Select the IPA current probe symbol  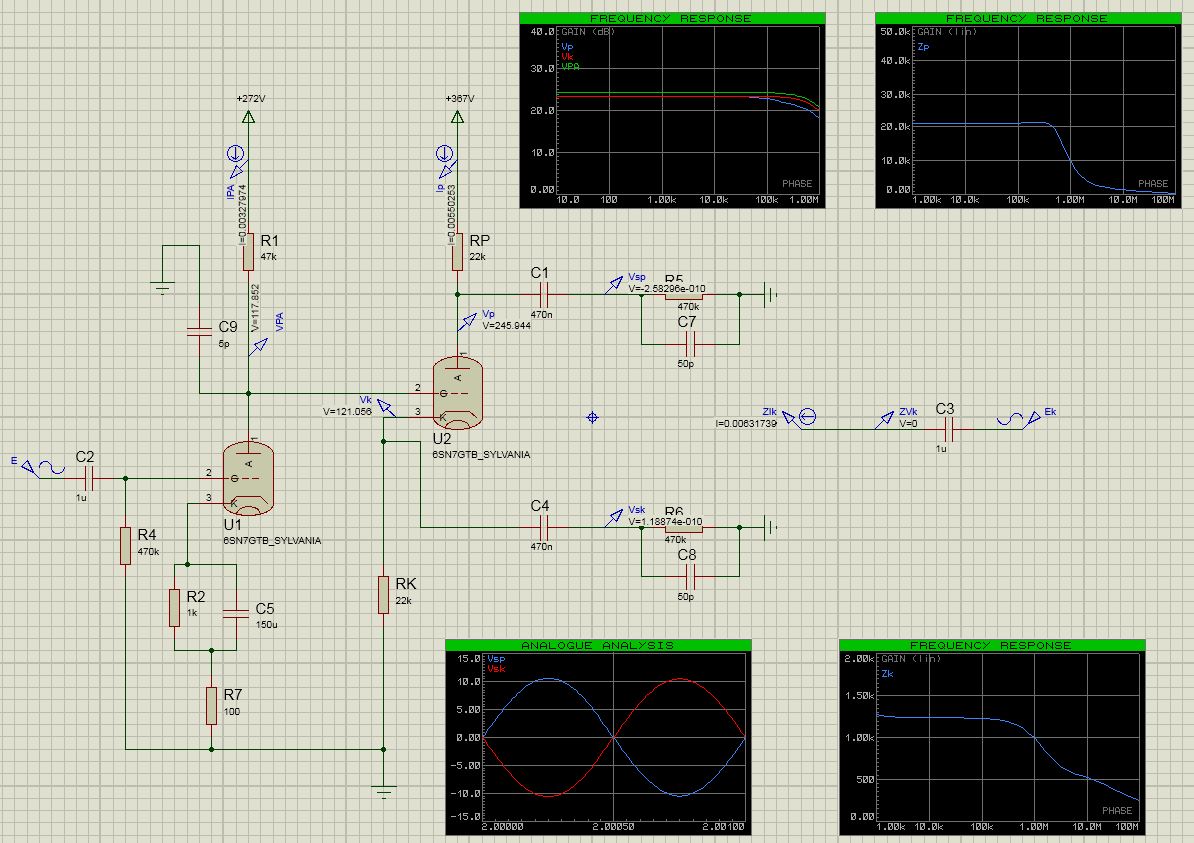click(237, 162)
